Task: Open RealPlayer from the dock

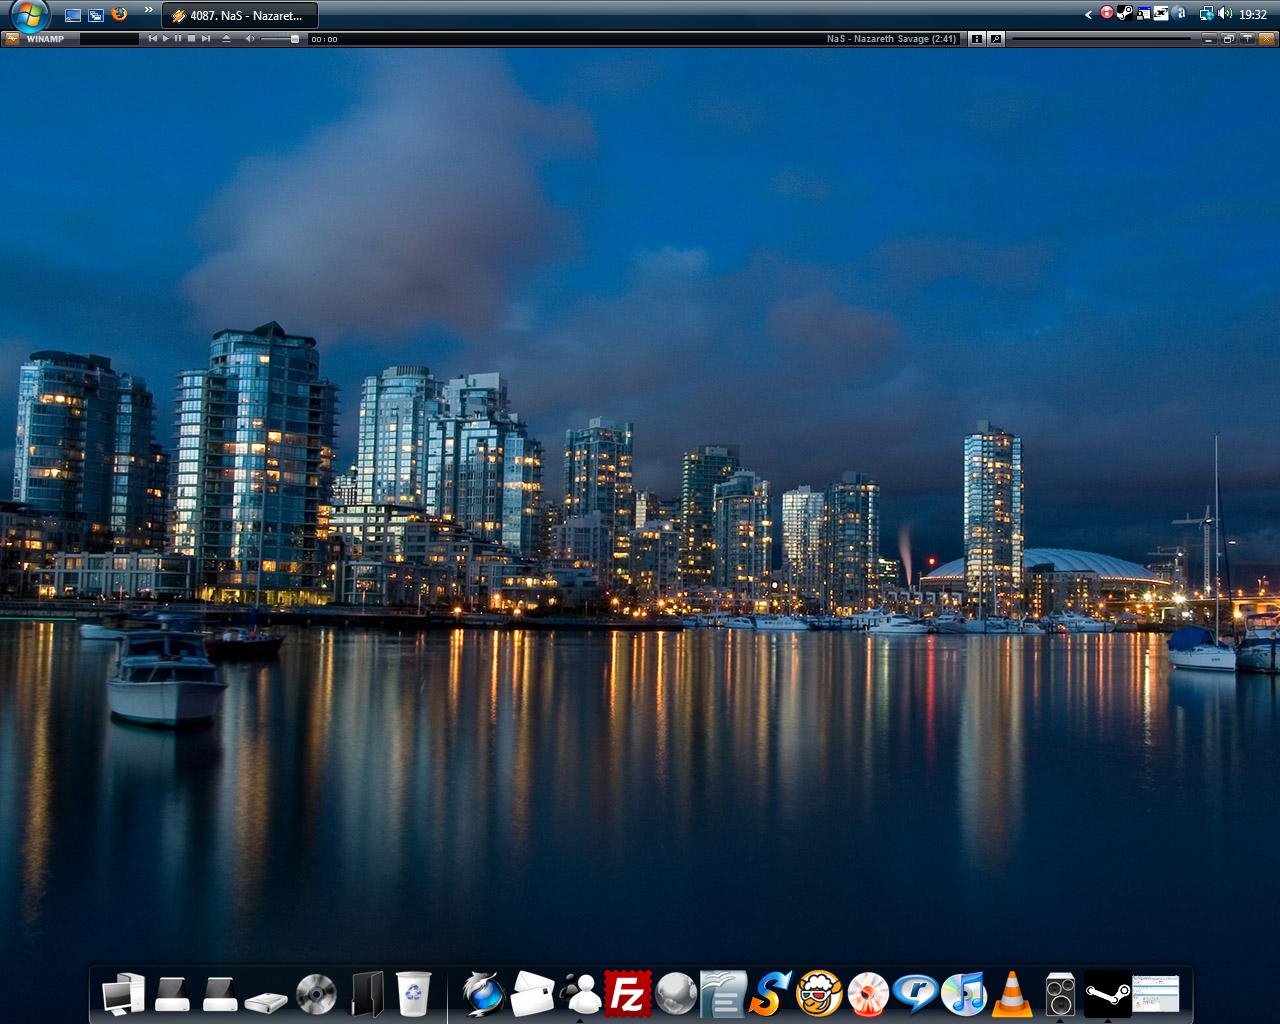Action: pyautogui.click(x=915, y=995)
